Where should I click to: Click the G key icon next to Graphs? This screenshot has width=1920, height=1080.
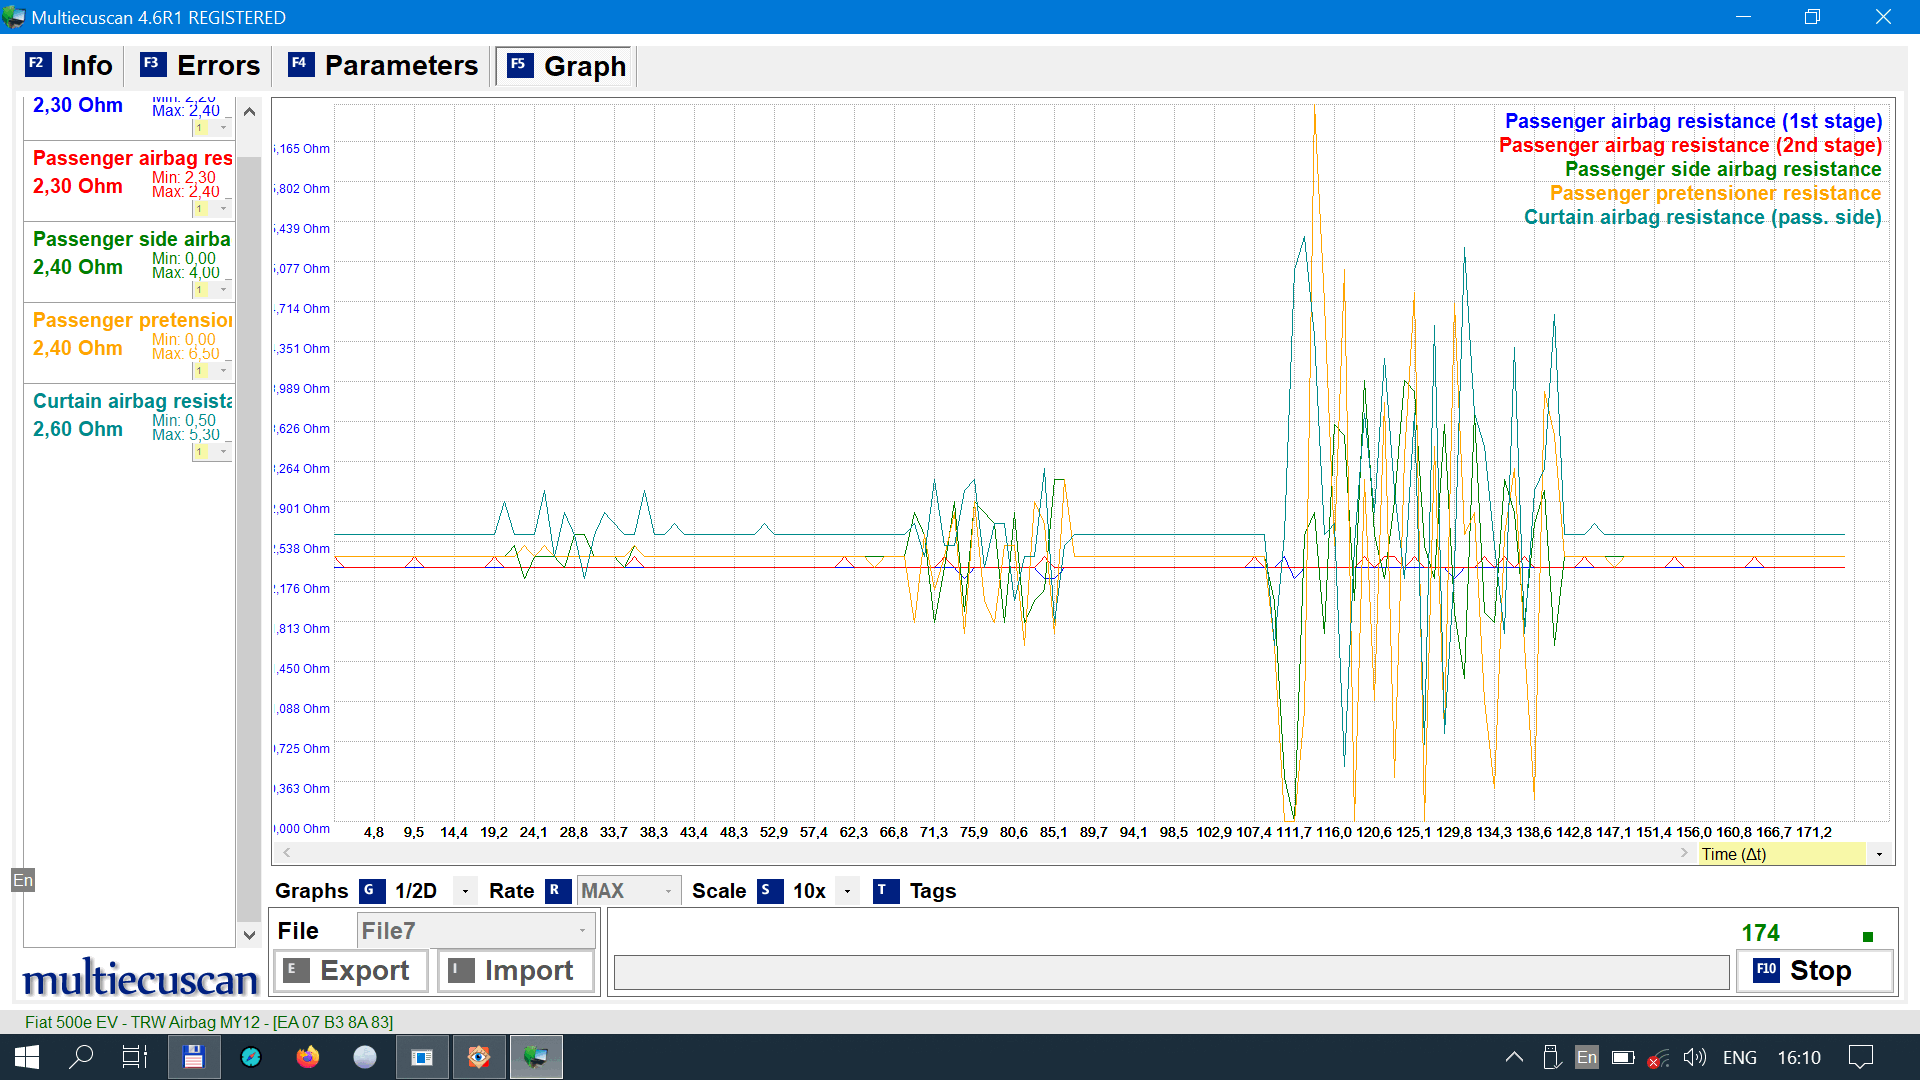pyautogui.click(x=371, y=891)
